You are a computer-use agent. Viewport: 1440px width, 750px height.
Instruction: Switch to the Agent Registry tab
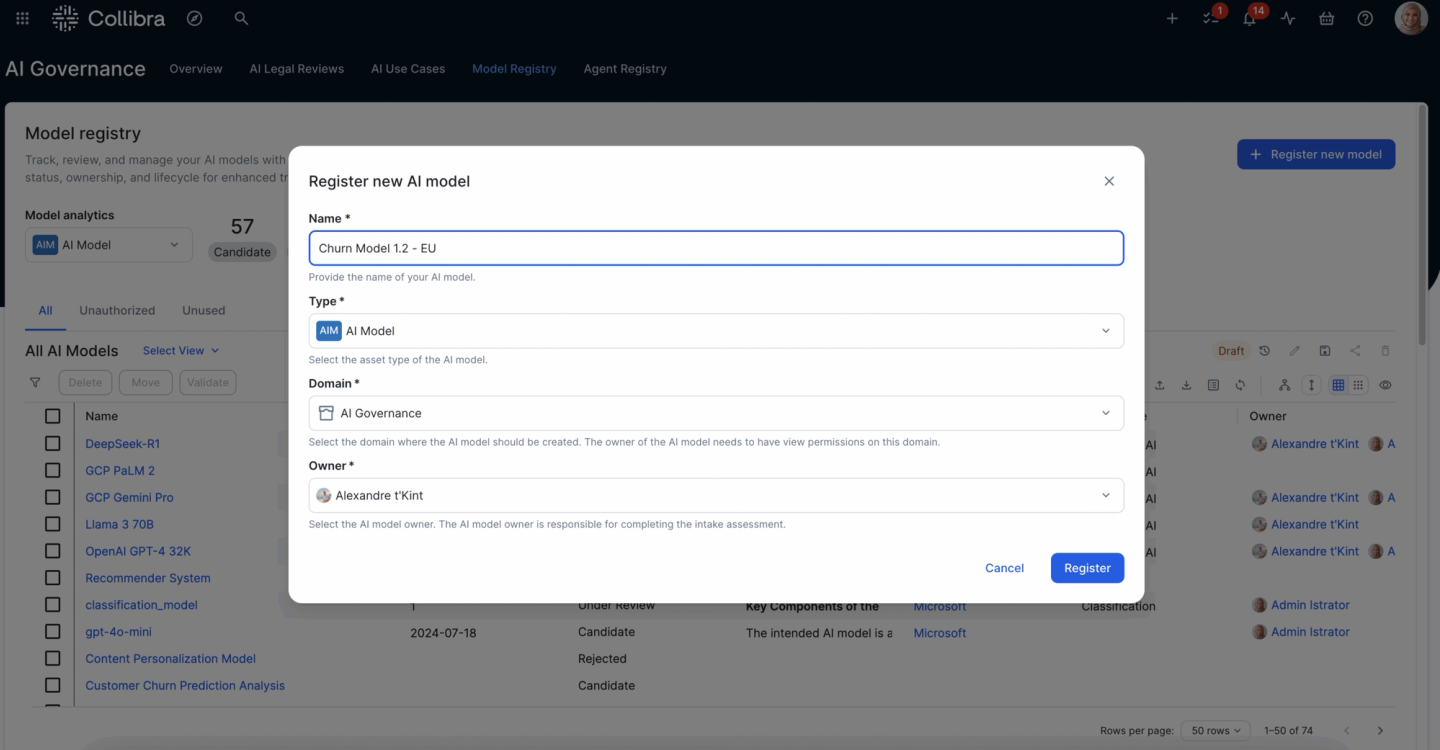[x=624, y=68]
